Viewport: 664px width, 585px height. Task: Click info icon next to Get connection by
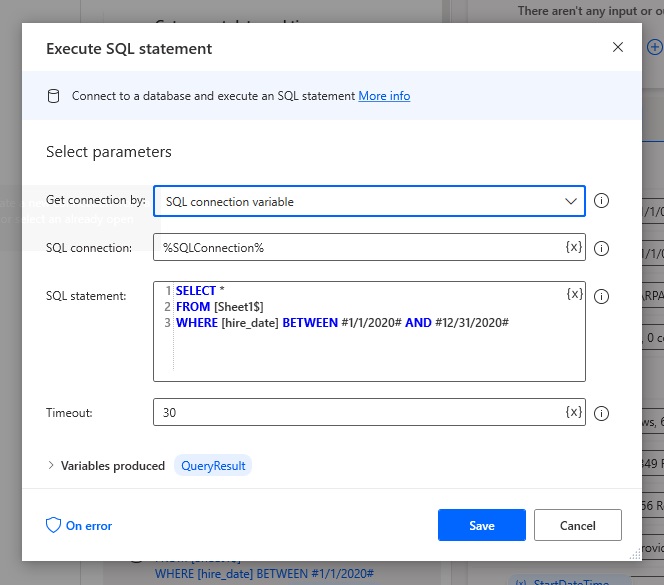(x=601, y=200)
